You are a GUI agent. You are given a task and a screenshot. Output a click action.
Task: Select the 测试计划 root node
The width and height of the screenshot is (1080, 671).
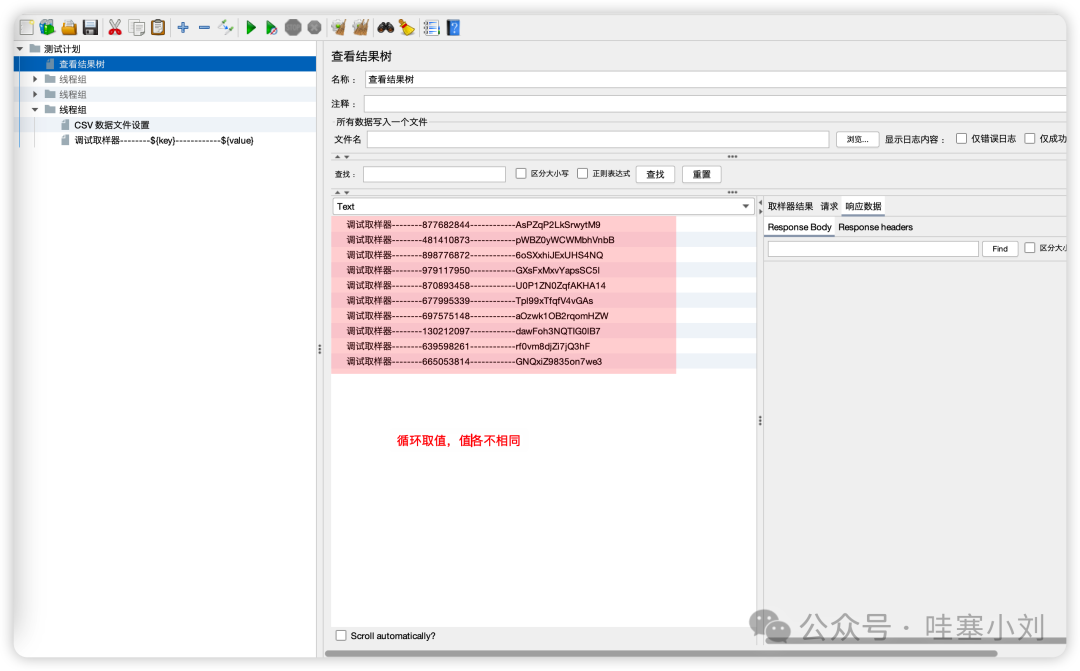click(62, 49)
